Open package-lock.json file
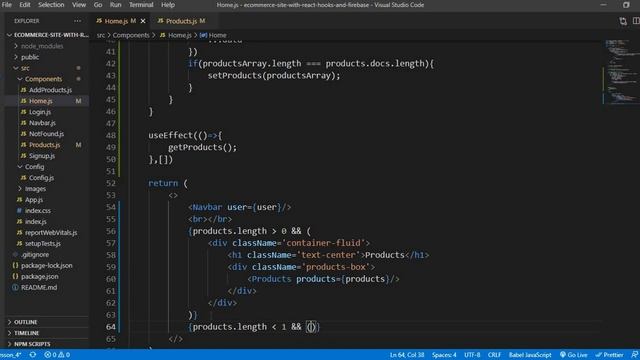This screenshot has height=360, width=640. coord(47,266)
